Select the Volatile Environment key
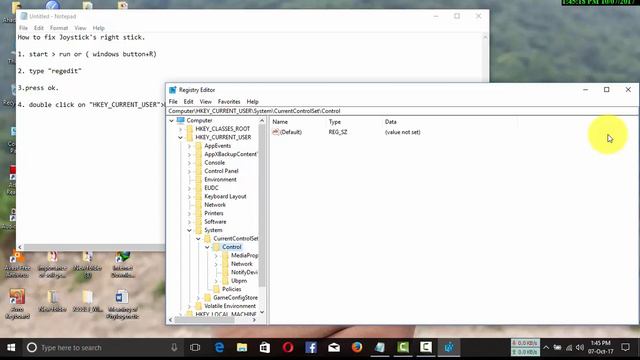 tap(230, 306)
